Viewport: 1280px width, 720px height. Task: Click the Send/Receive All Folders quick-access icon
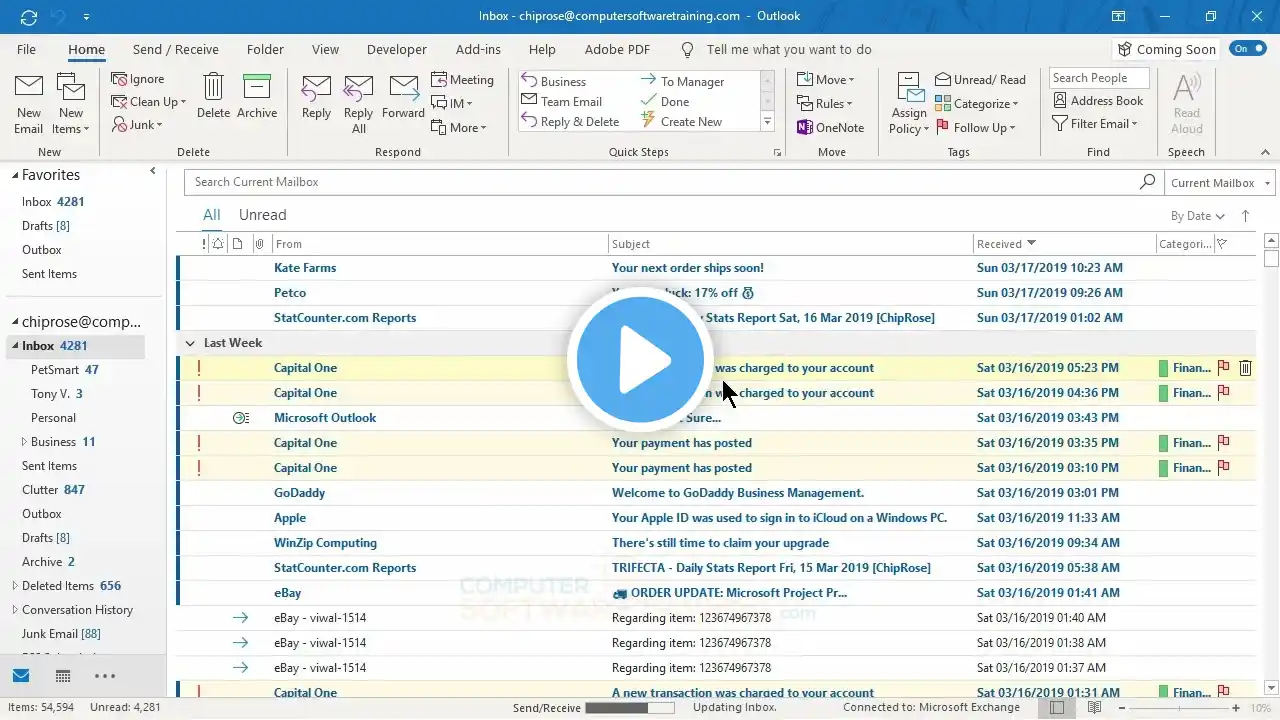[x=28, y=16]
